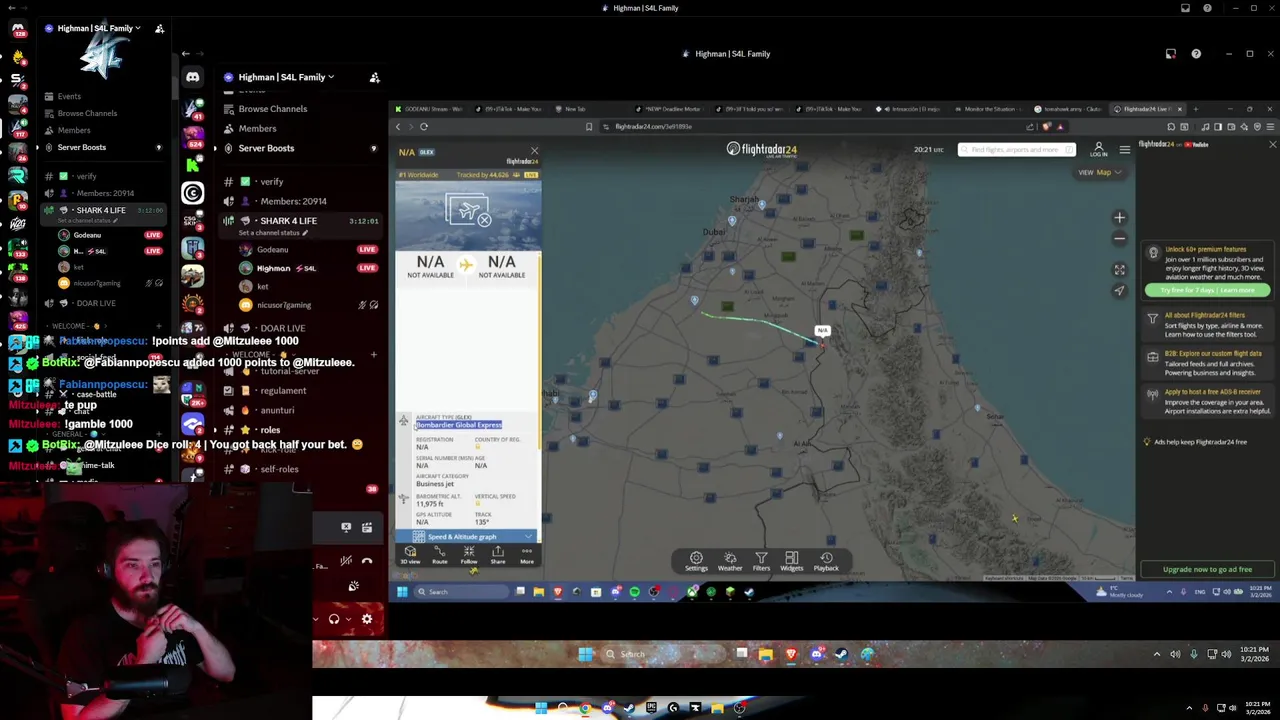Open a new browser tab
Viewport: 1280px width, 720px height.
[1197, 109]
